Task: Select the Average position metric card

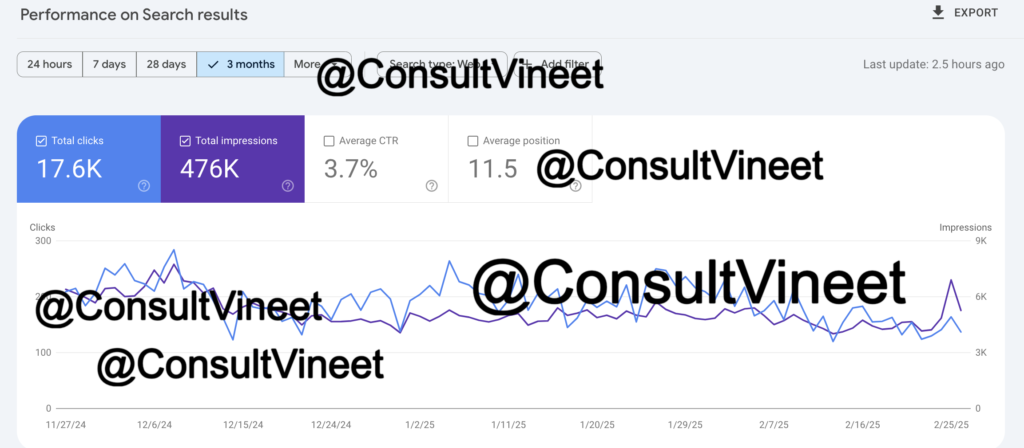Action: point(520,159)
